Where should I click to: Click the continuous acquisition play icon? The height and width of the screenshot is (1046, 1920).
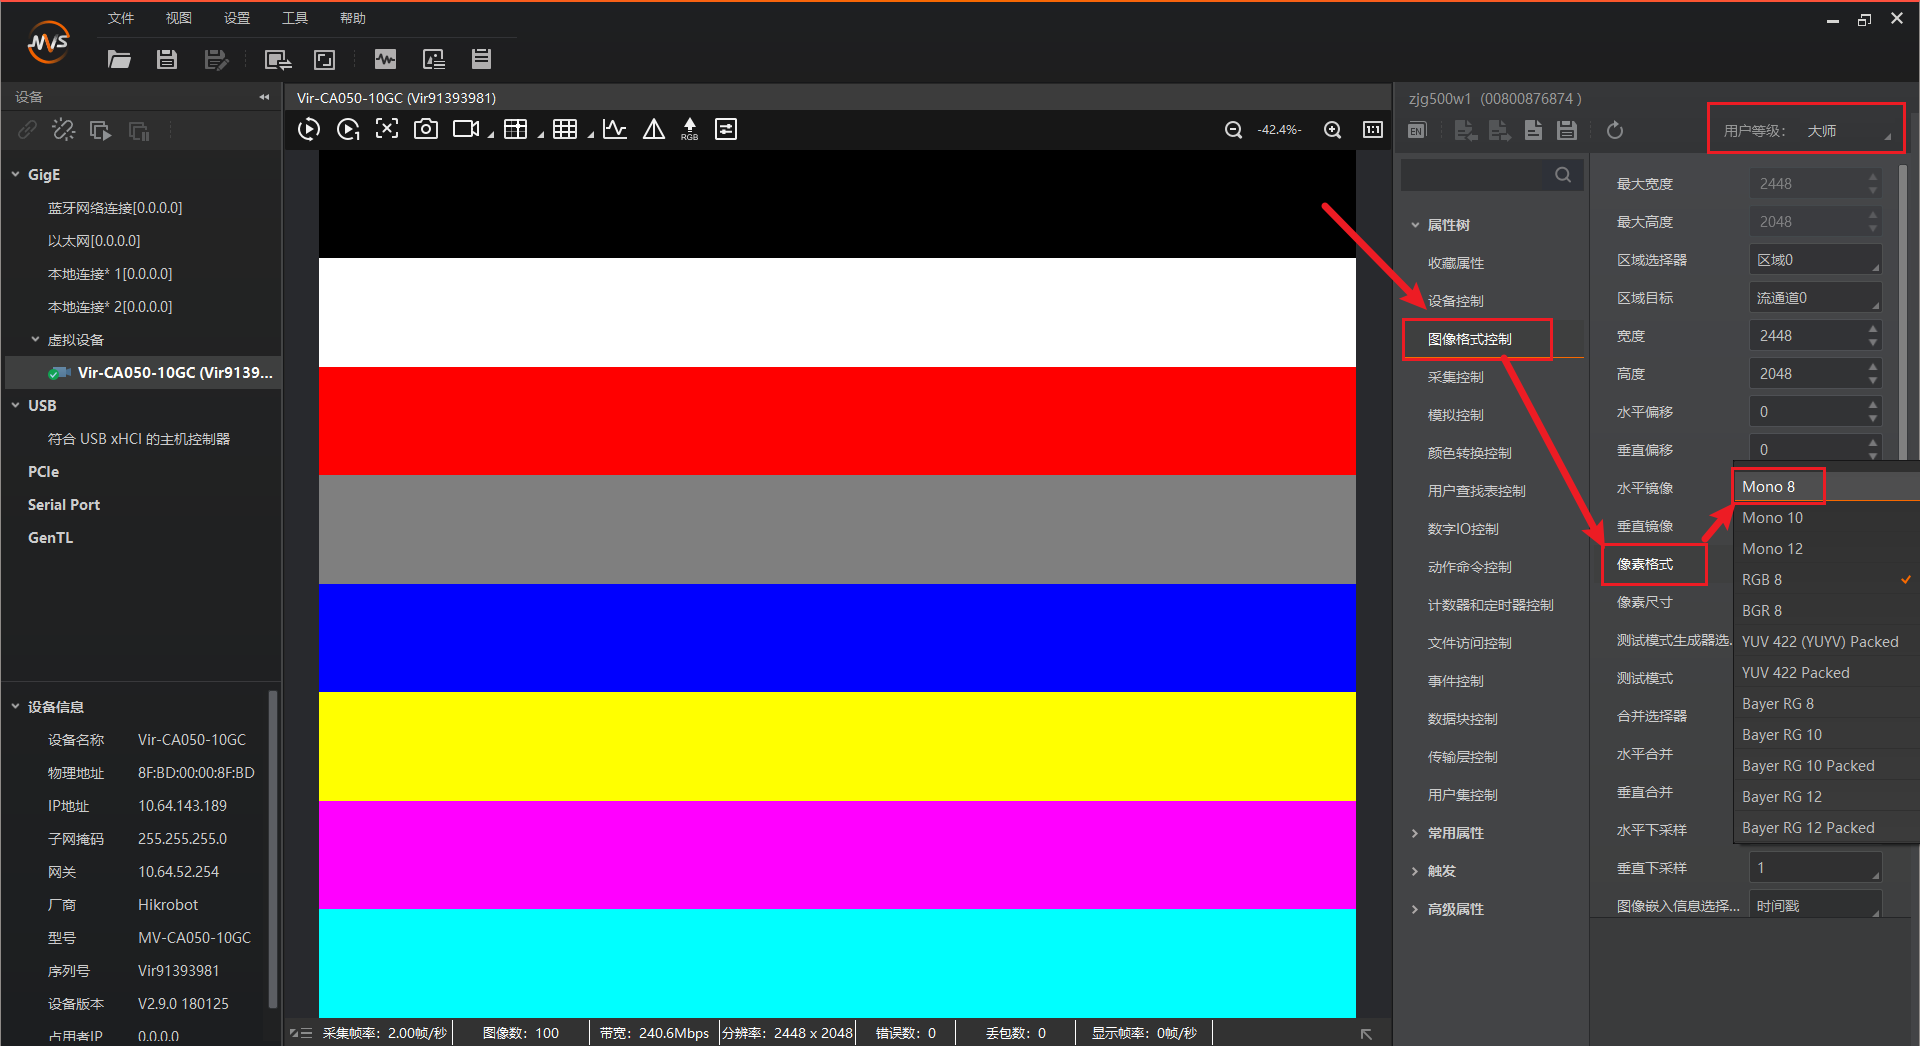[309, 129]
